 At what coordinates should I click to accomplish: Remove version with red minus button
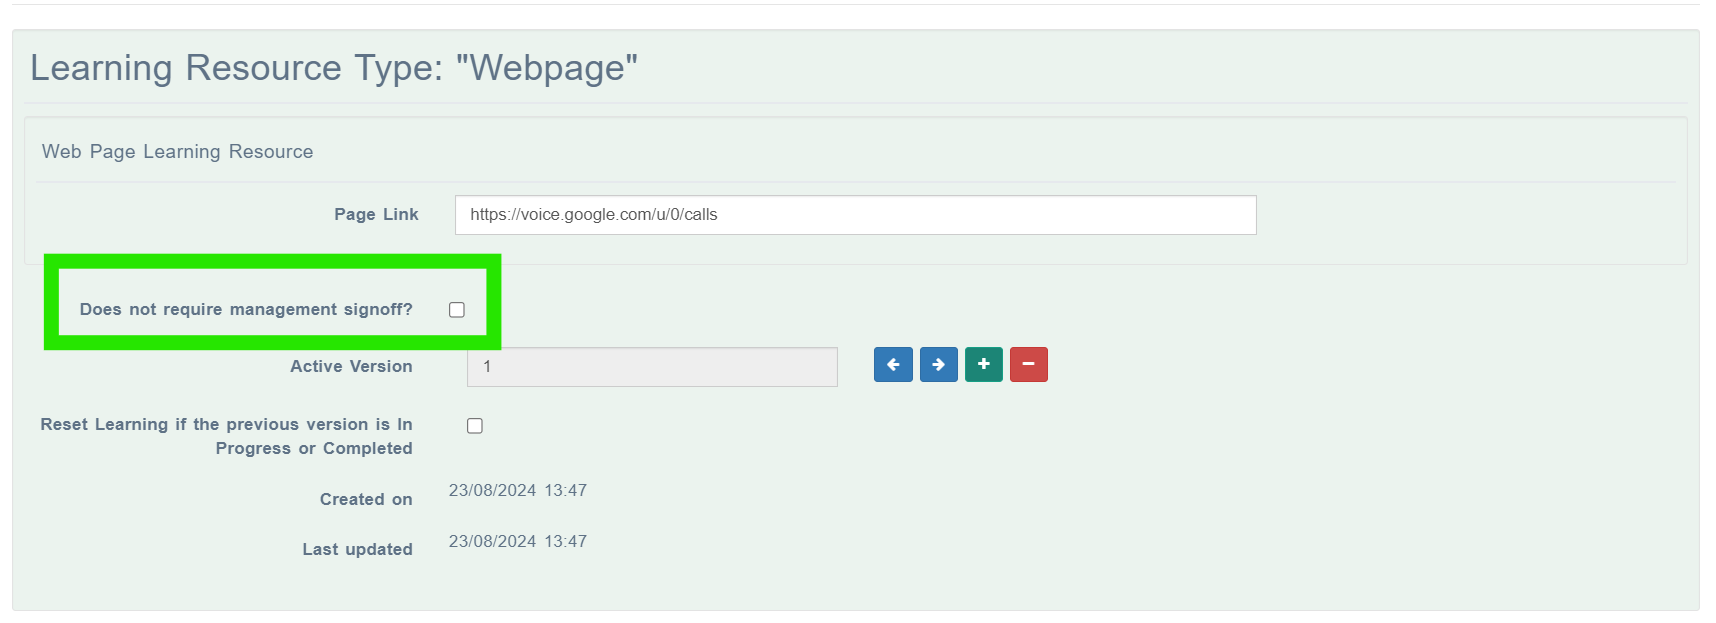(x=1029, y=365)
